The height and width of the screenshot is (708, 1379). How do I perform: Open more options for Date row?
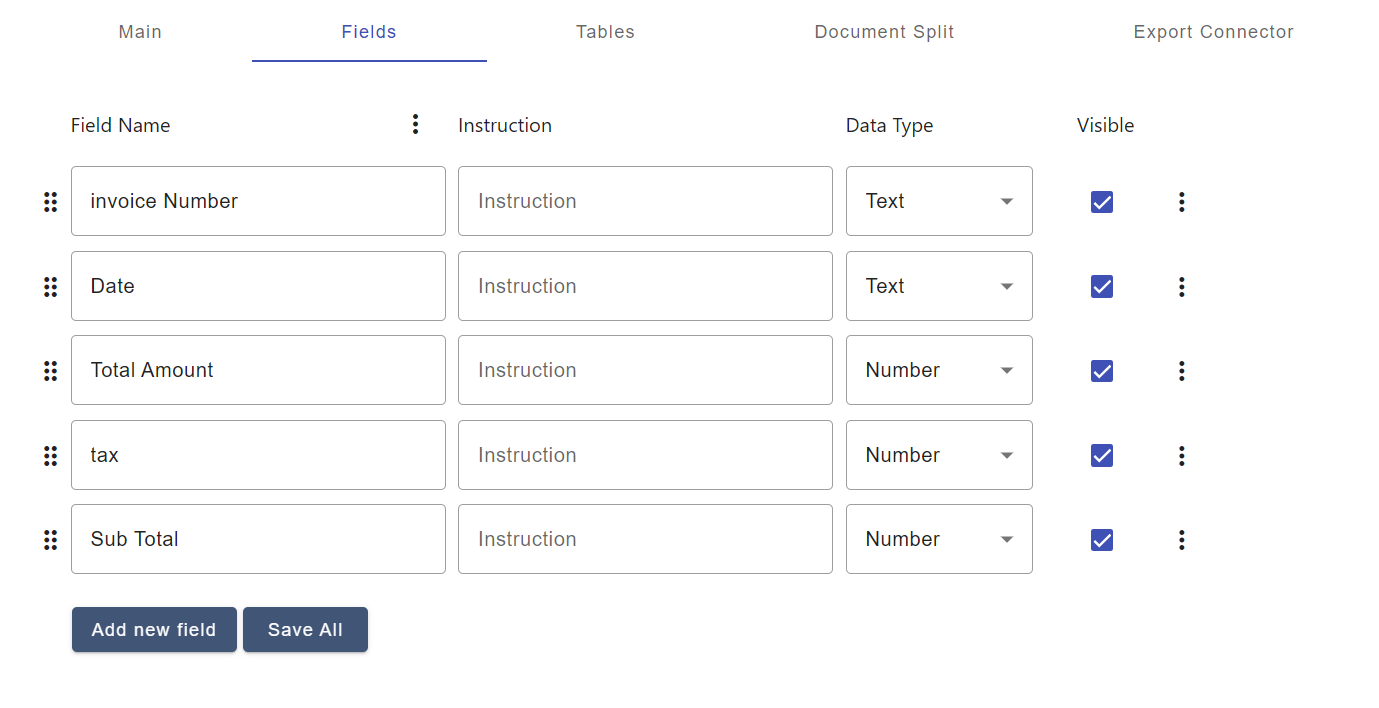click(x=1181, y=287)
